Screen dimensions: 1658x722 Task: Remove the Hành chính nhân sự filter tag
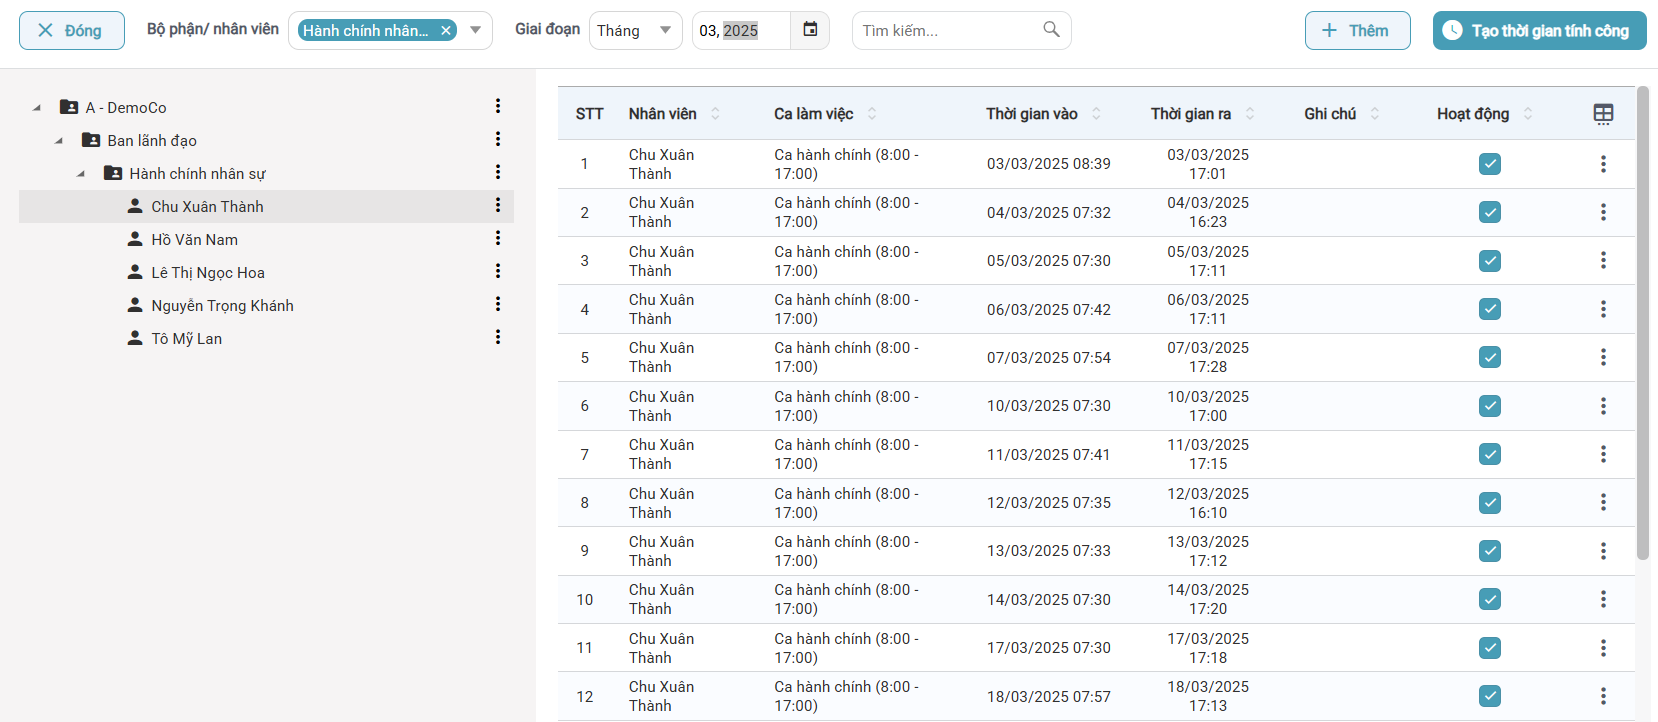(x=446, y=31)
